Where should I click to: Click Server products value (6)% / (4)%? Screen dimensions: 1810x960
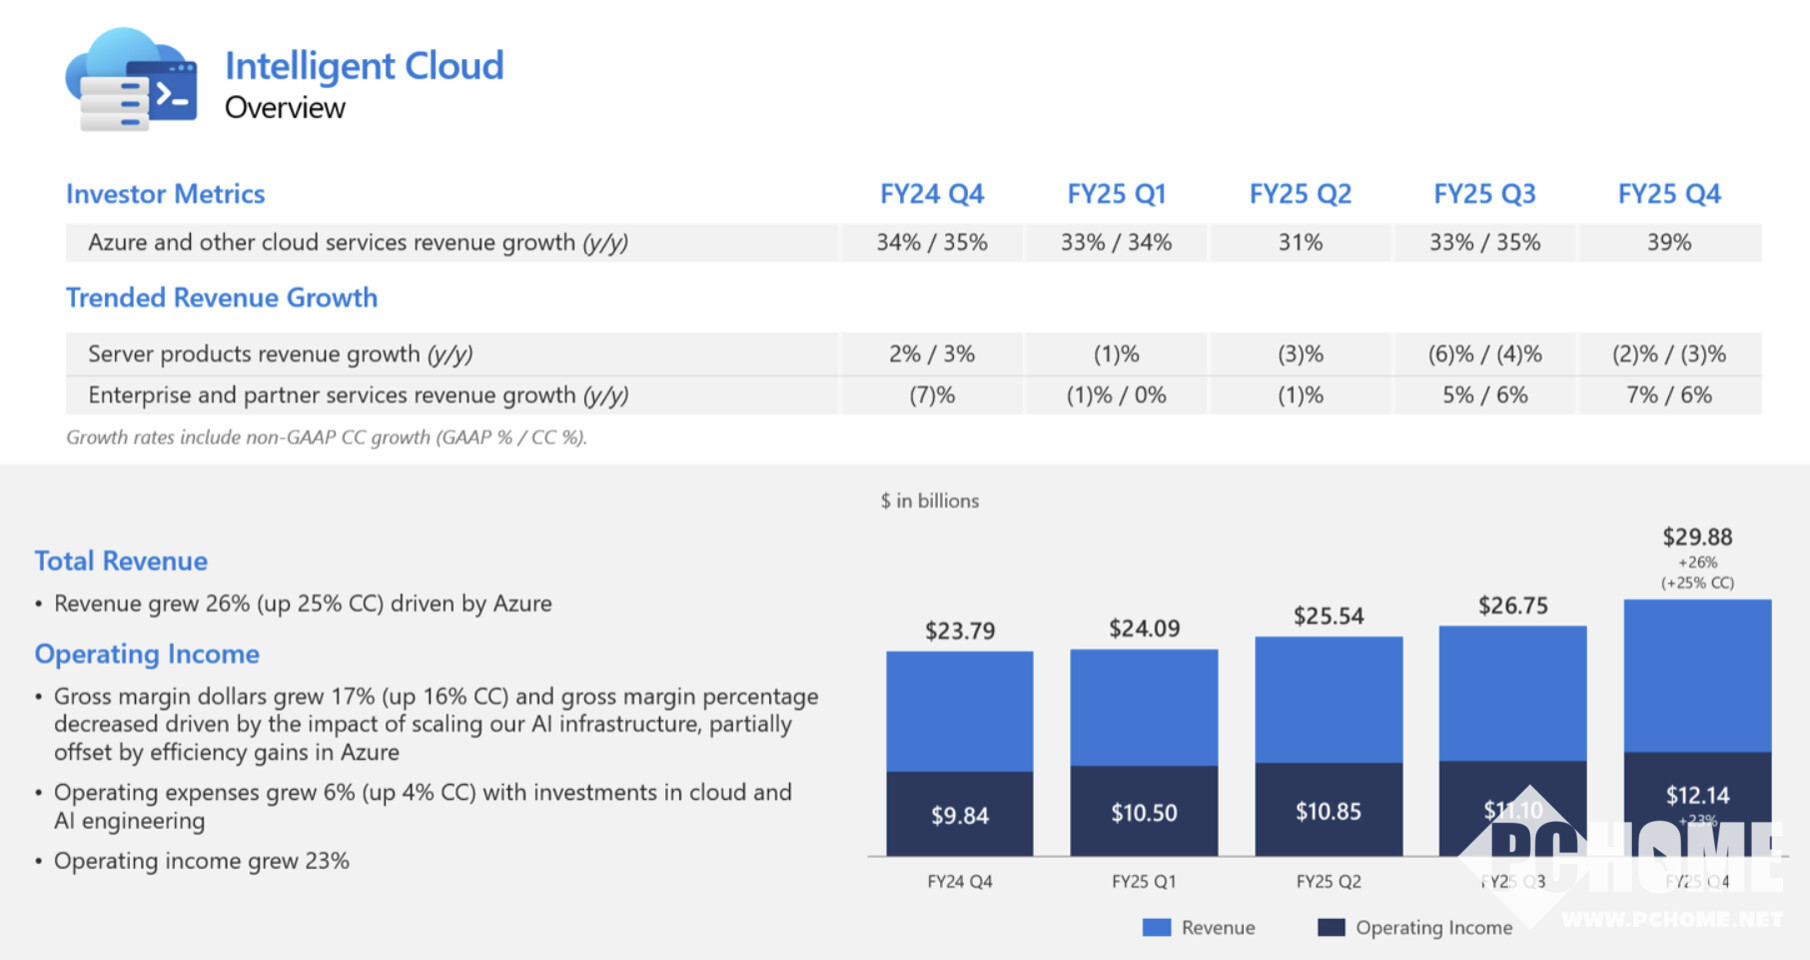click(1484, 354)
